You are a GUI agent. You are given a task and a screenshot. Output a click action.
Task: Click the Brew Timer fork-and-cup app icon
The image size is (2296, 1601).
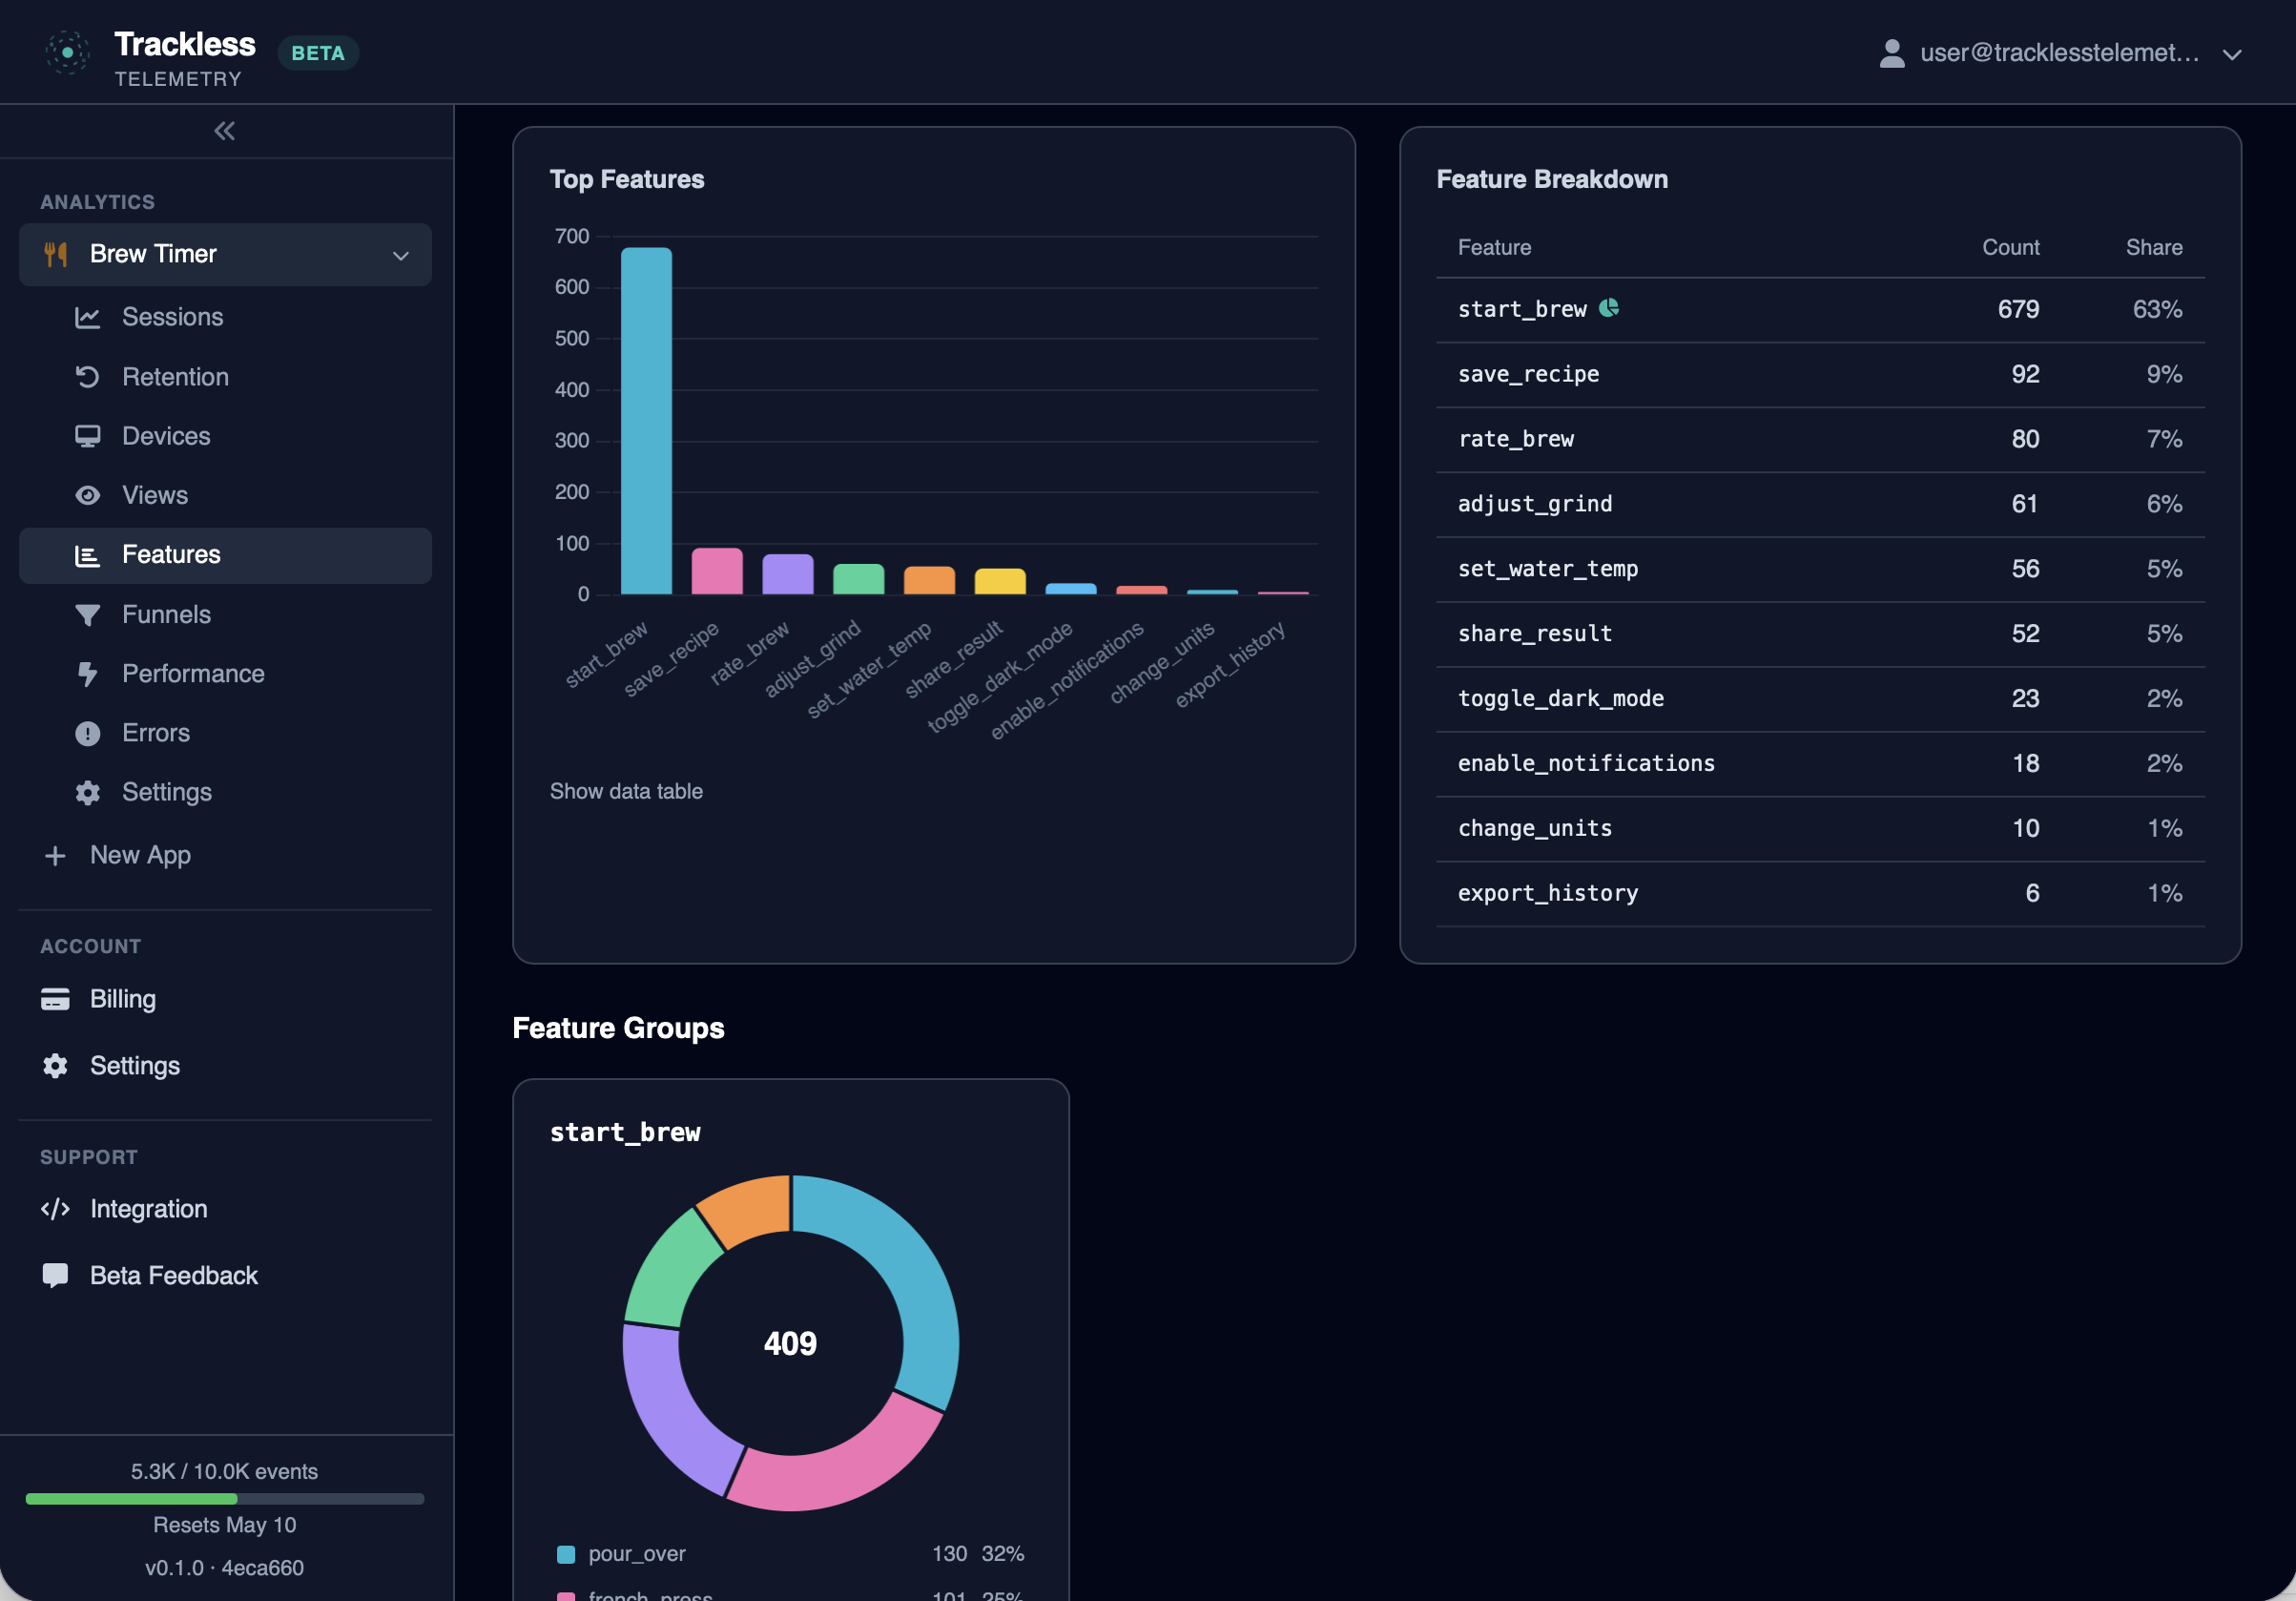click(56, 254)
